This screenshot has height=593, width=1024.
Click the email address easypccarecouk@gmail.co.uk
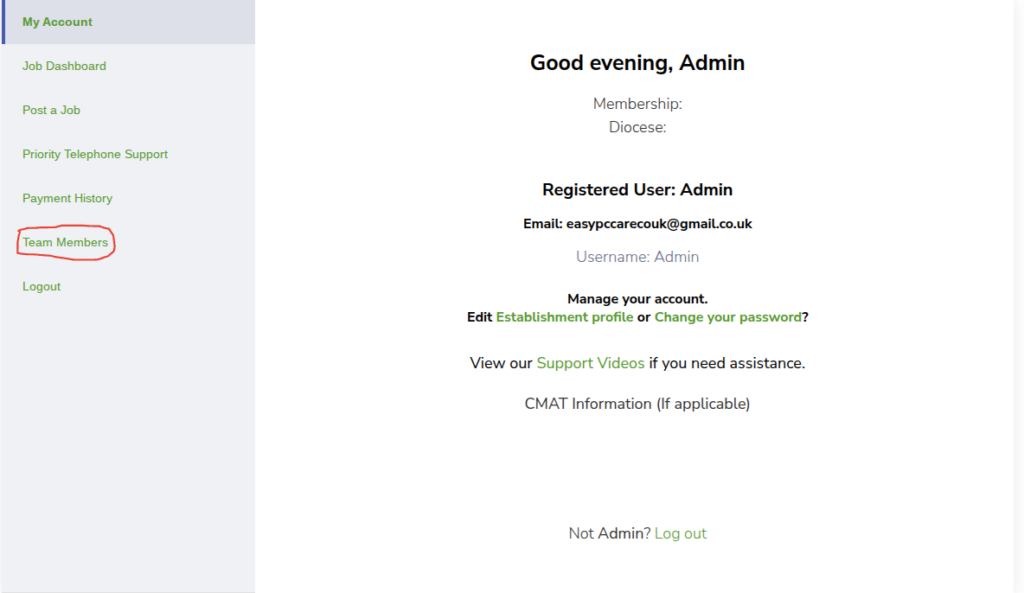click(x=659, y=224)
